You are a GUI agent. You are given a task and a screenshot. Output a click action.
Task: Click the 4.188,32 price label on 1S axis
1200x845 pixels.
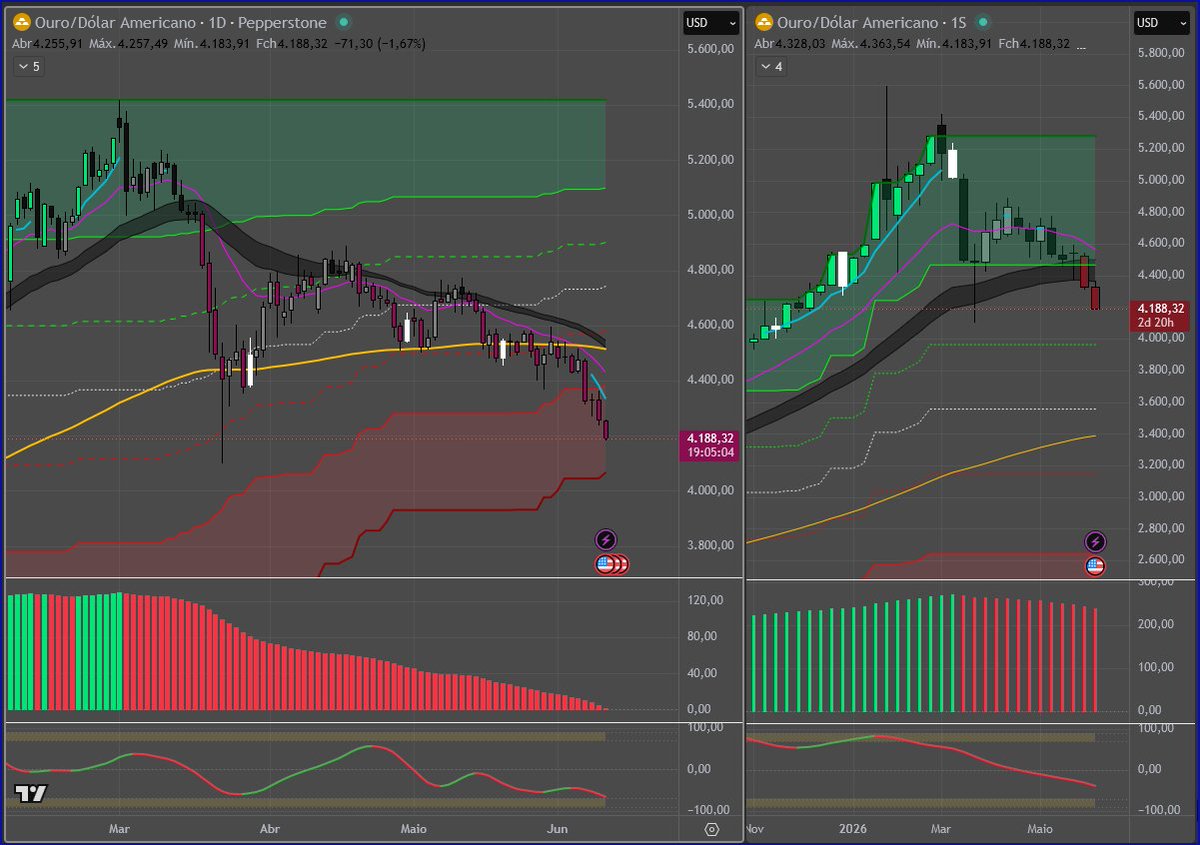coord(1161,308)
